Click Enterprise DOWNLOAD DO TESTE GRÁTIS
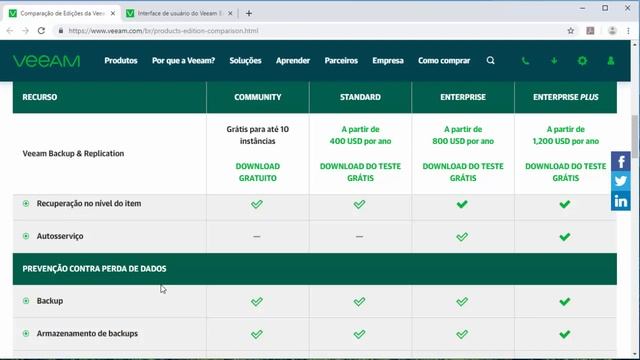The width and height of the screenshot is (640, 360). click(463, 172)
